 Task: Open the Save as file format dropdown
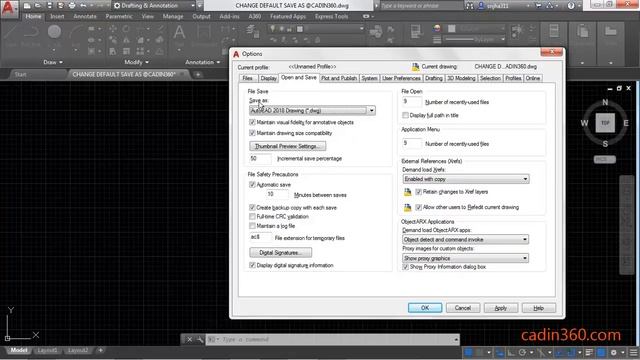[x=312, y=110]
